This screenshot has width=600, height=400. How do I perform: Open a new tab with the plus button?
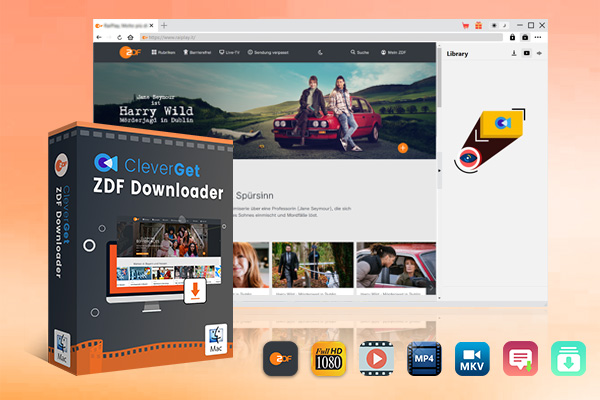(164, 26)
